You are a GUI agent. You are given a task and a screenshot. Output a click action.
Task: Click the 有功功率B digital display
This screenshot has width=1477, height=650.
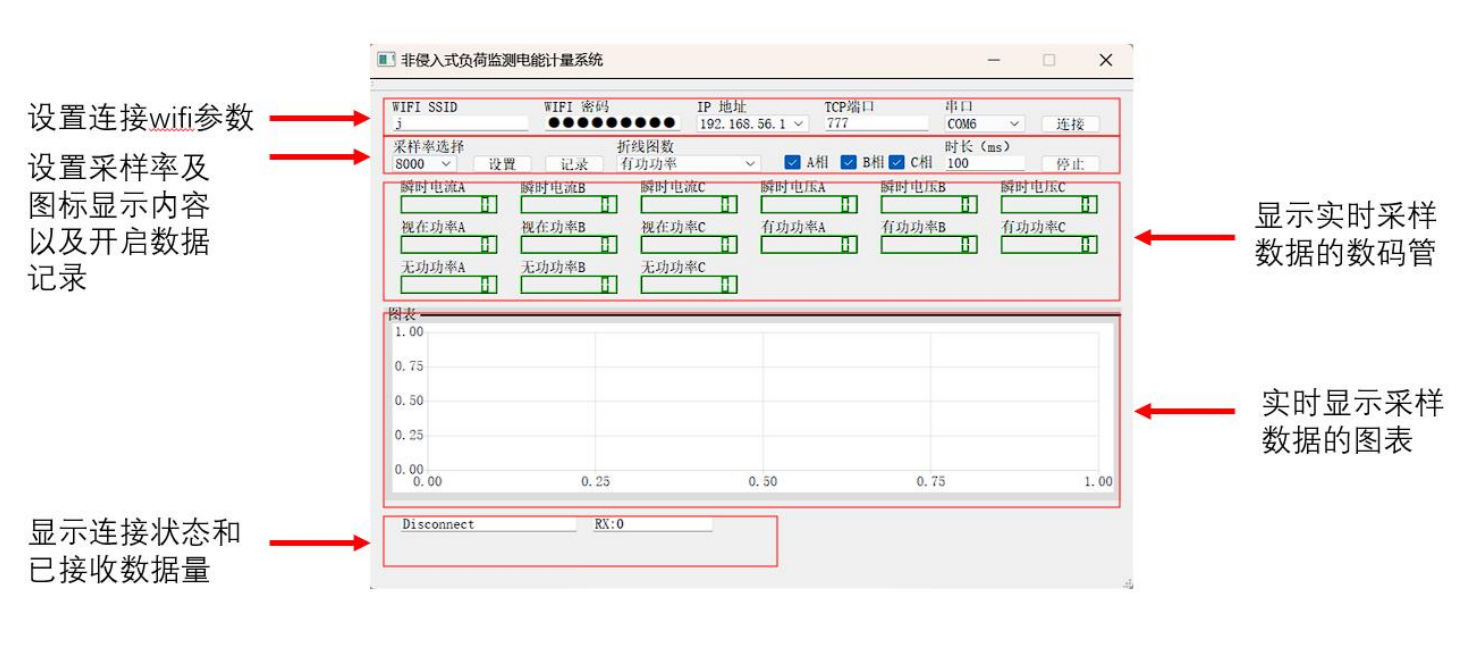(x=929, y=244)
